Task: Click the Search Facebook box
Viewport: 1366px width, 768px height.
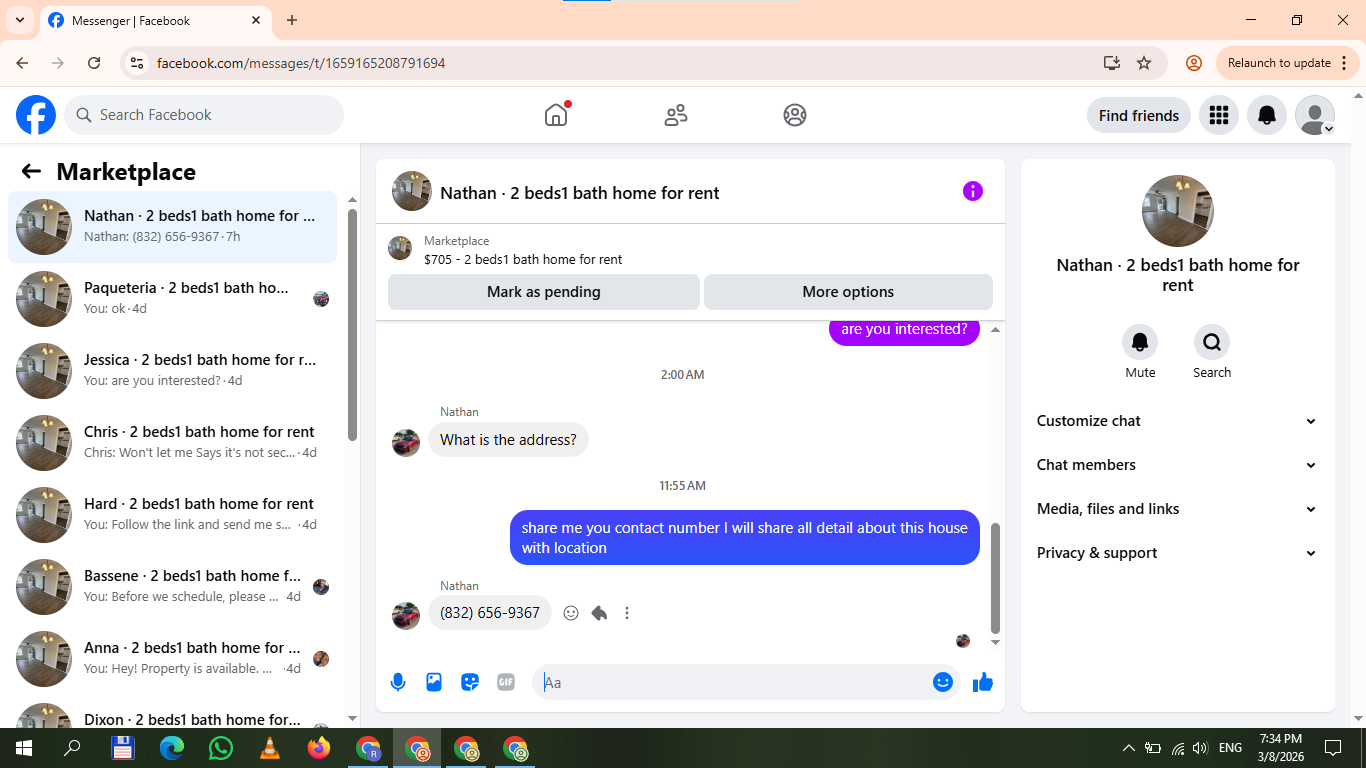Action: (204, 115)
